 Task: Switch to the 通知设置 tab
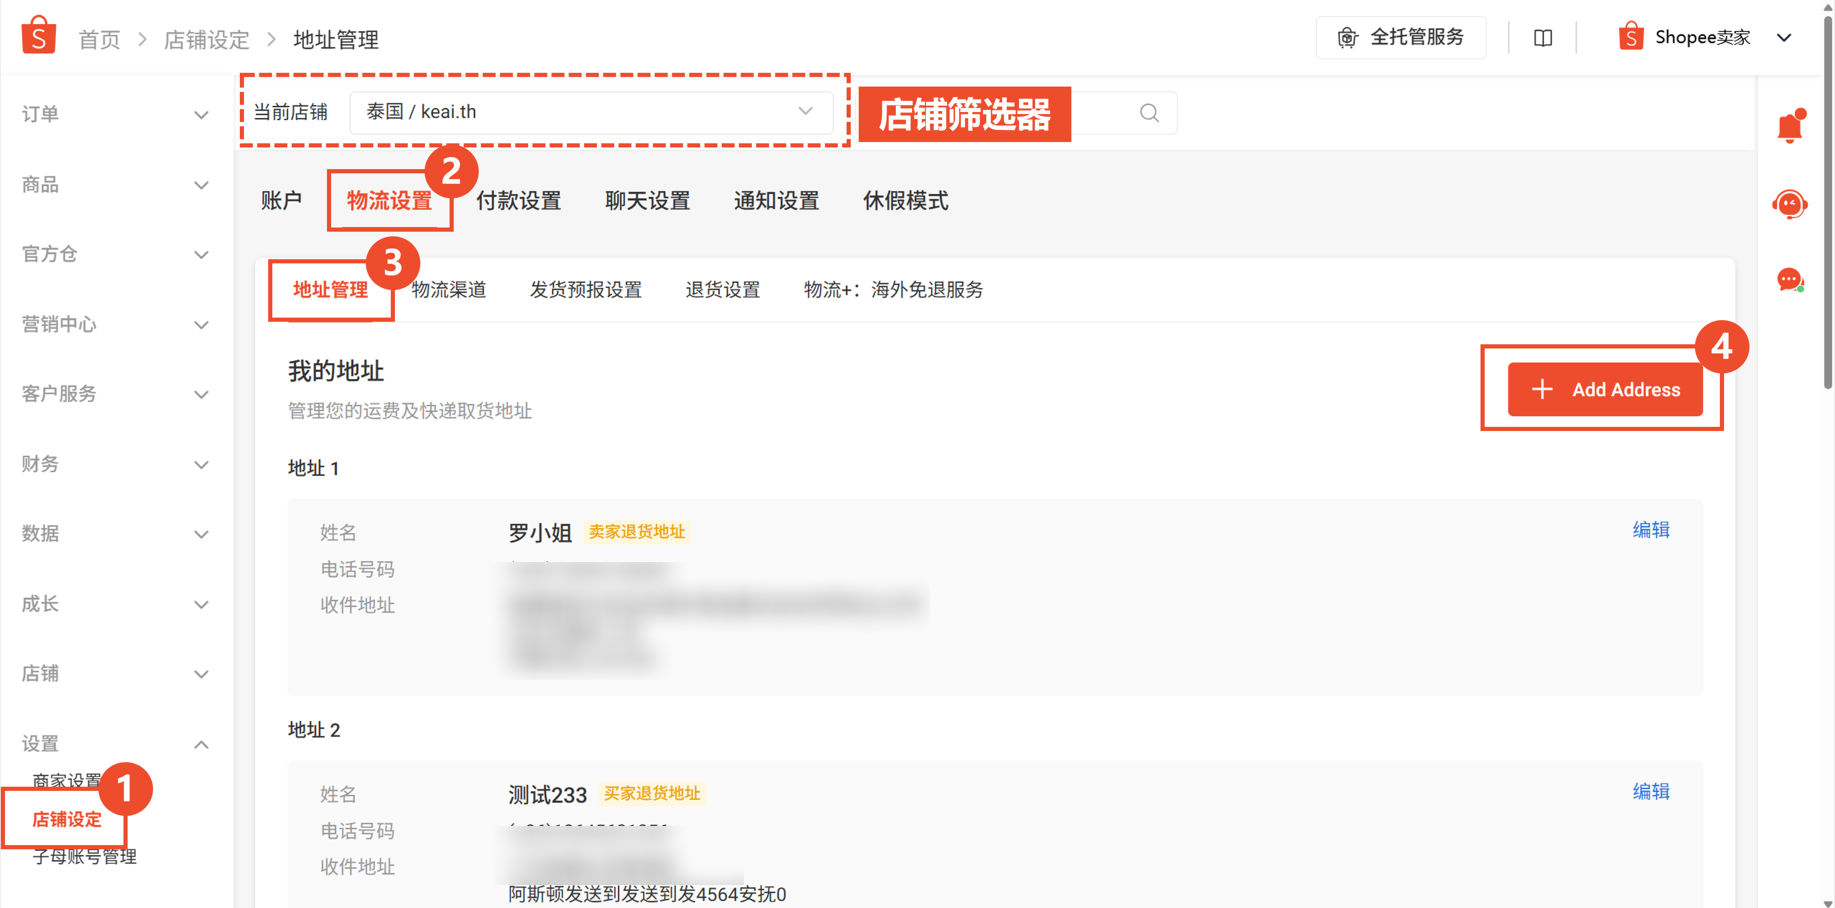(x=776, y=201)
